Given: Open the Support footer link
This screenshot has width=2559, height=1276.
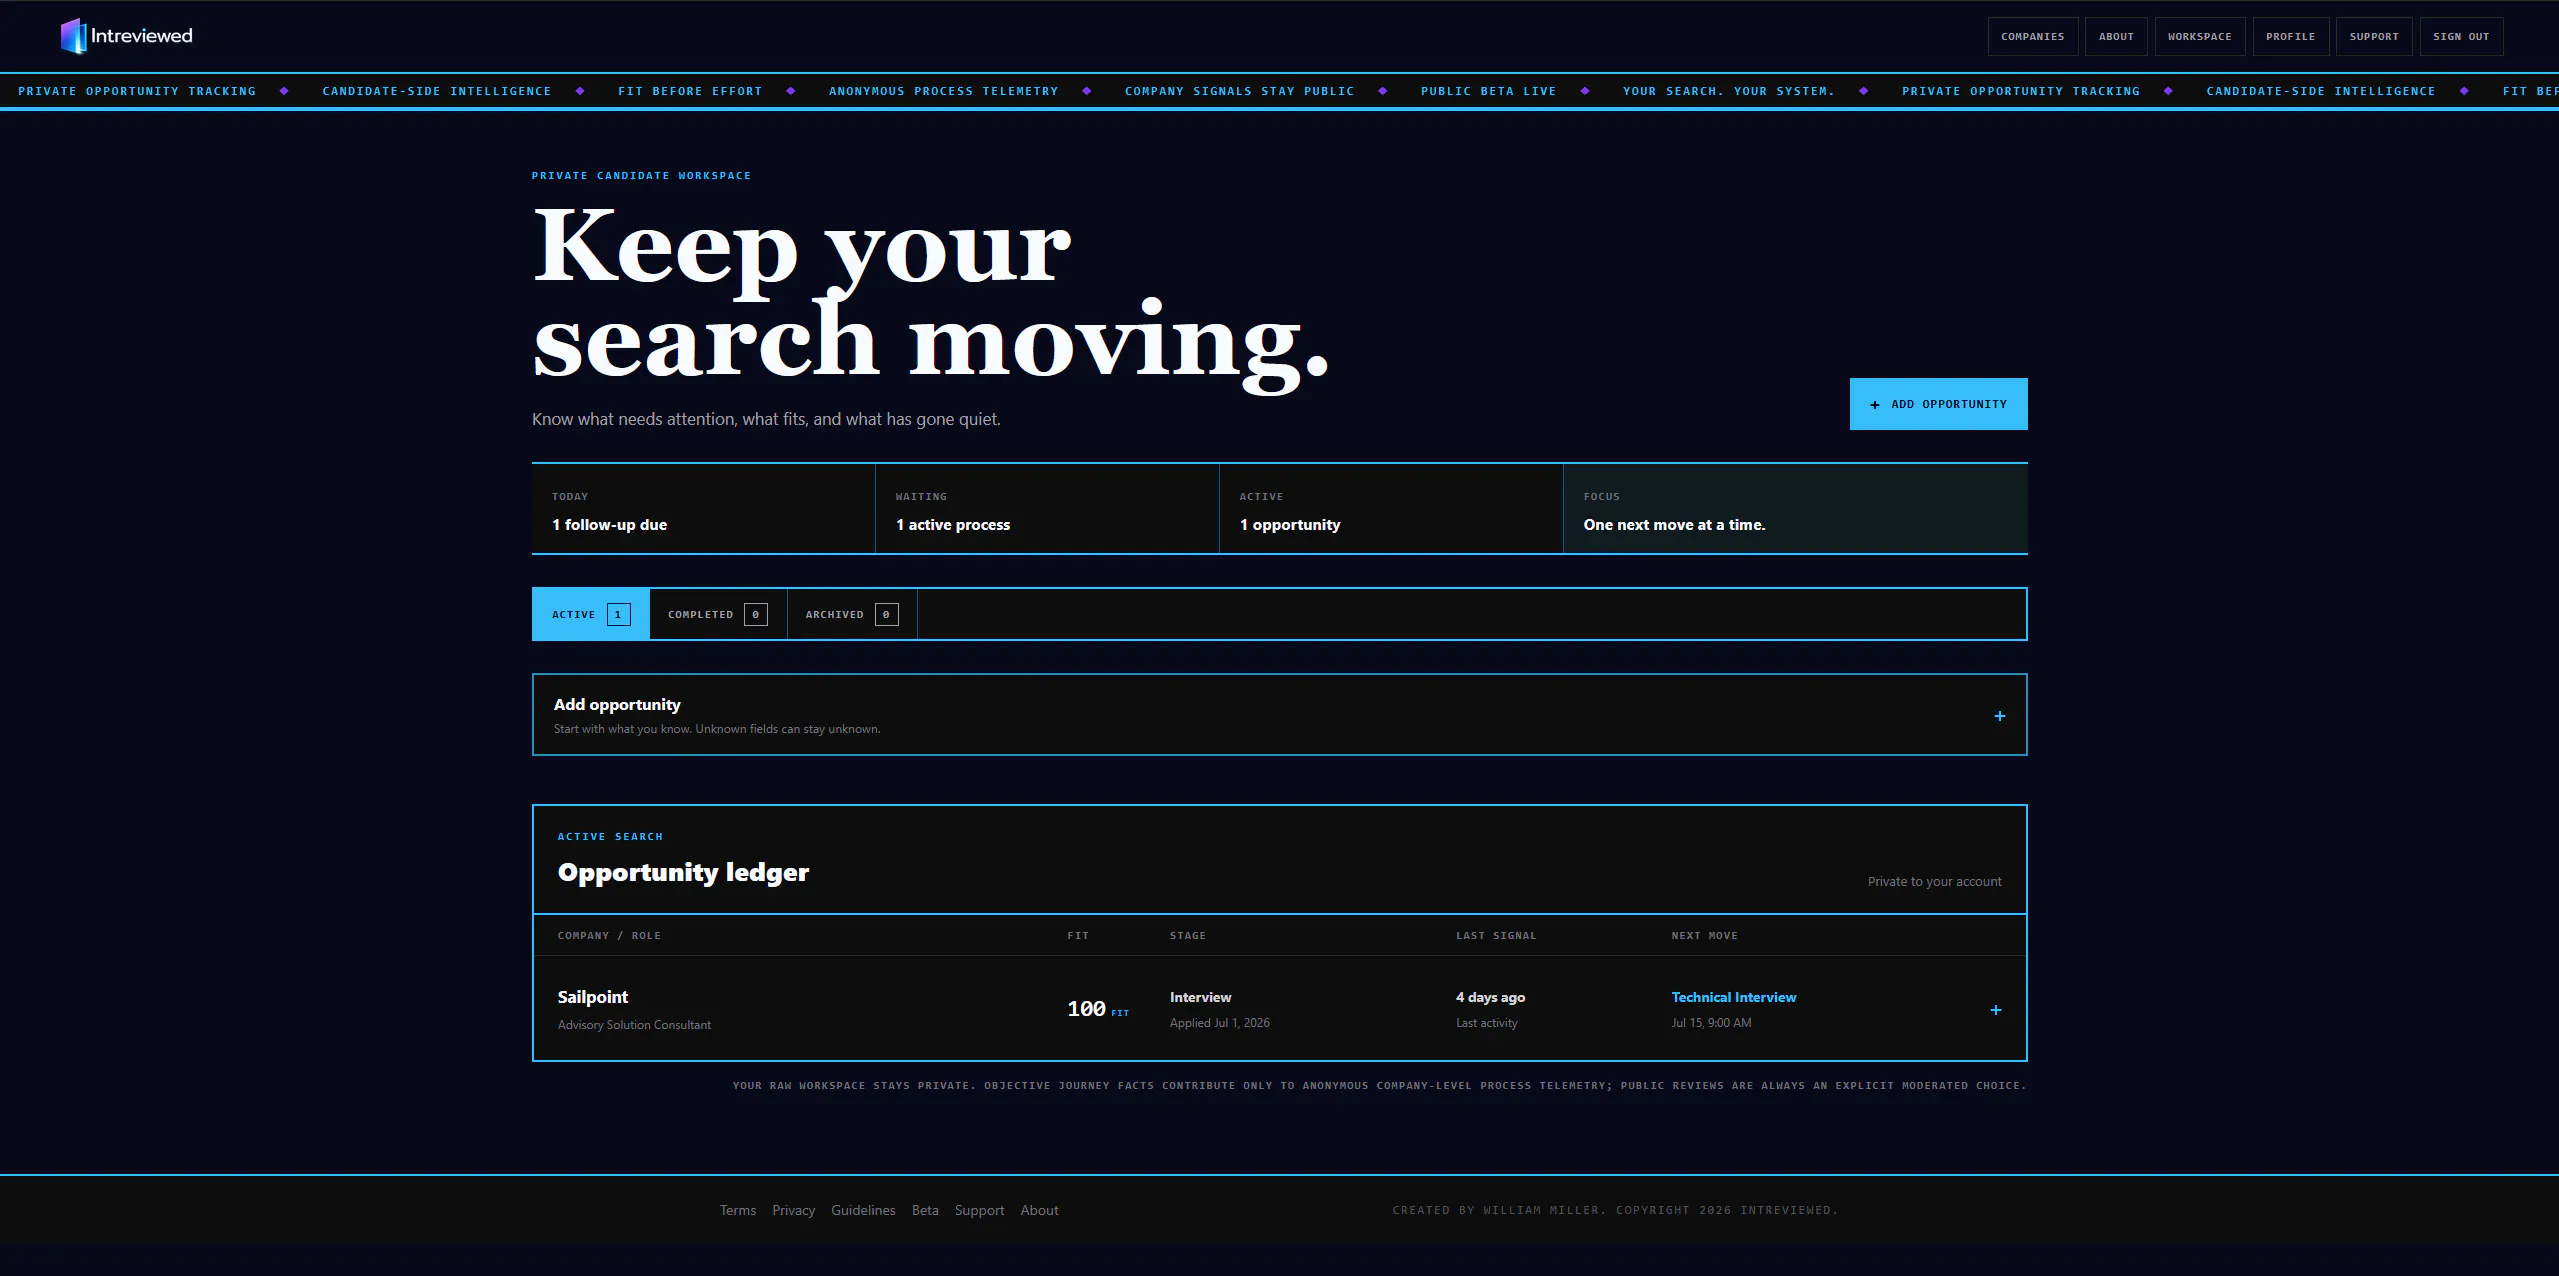Looking at the screenshot, I should click(979, 1210).
